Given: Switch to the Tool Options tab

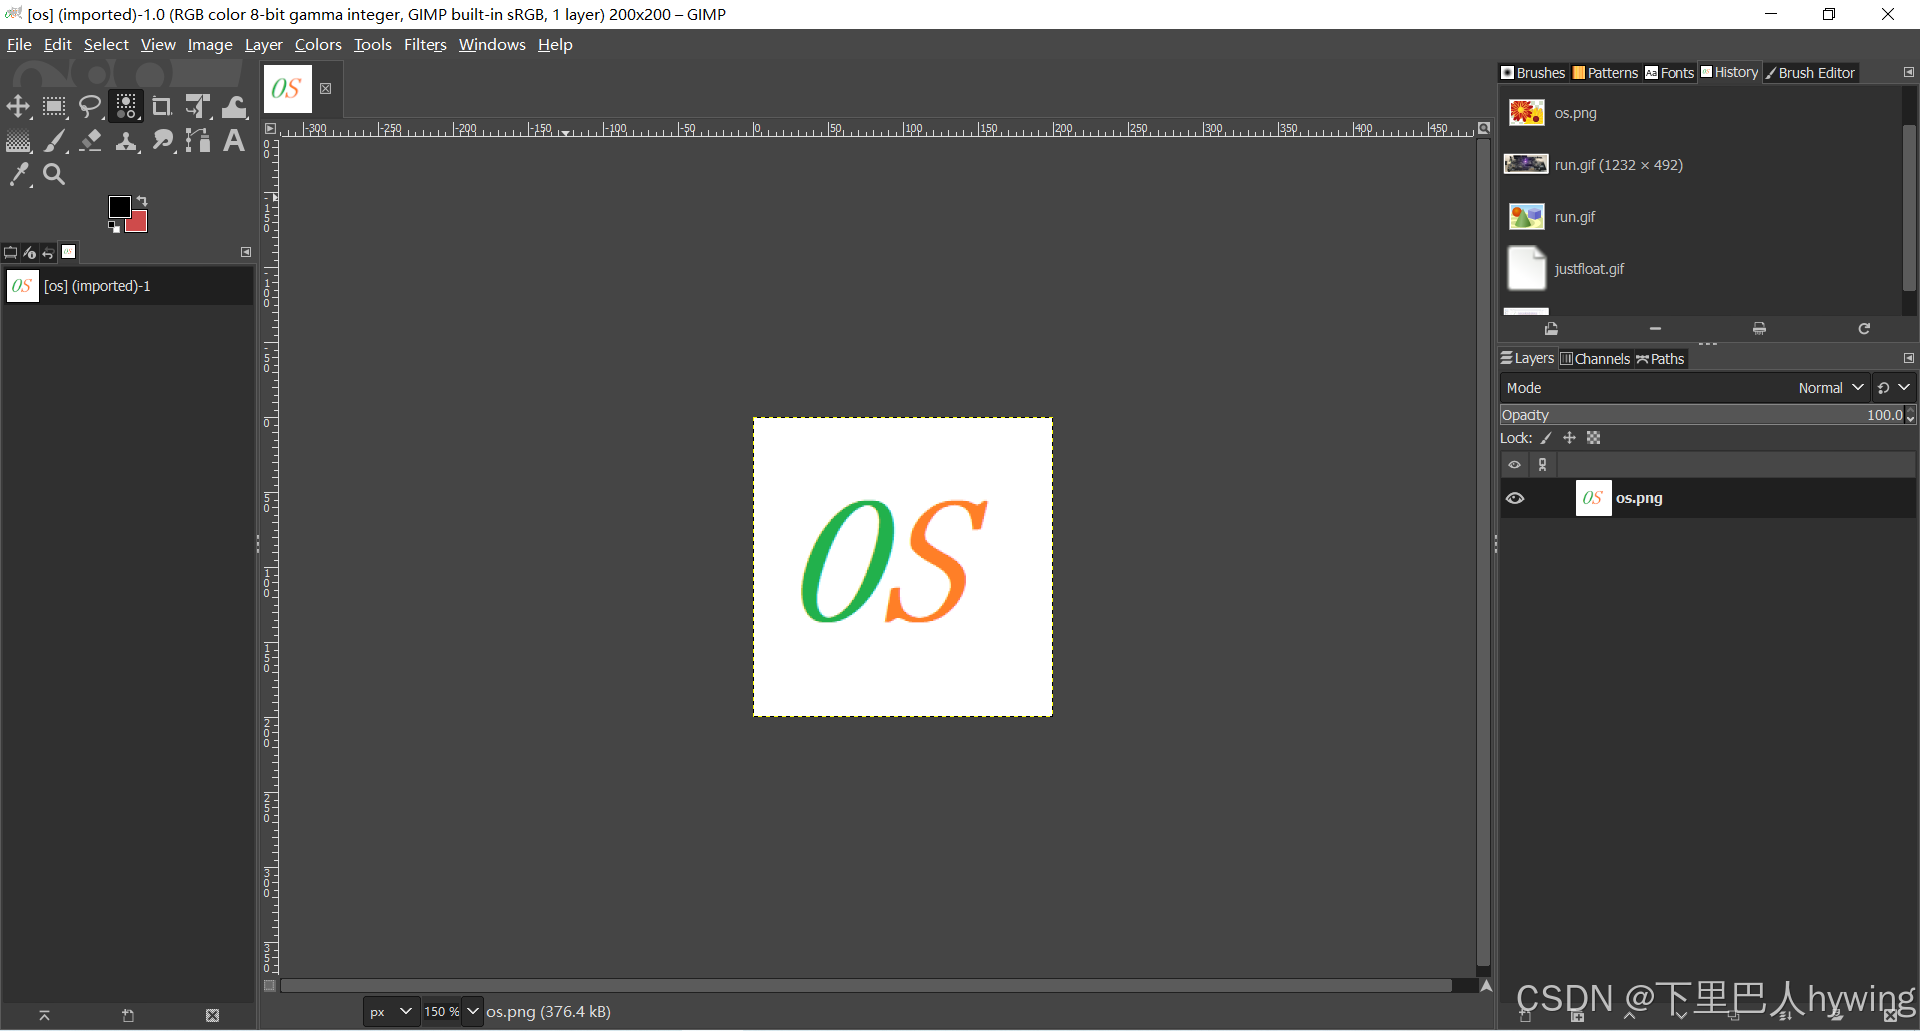Looking at the screenshot, I should 11,252.
